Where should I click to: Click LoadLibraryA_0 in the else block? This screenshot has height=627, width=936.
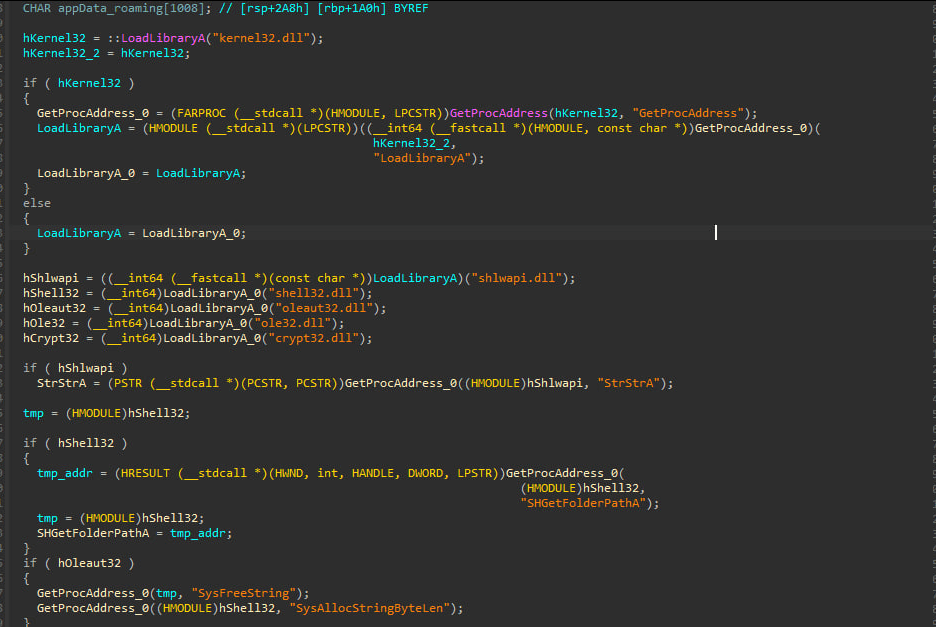(191, 233)
